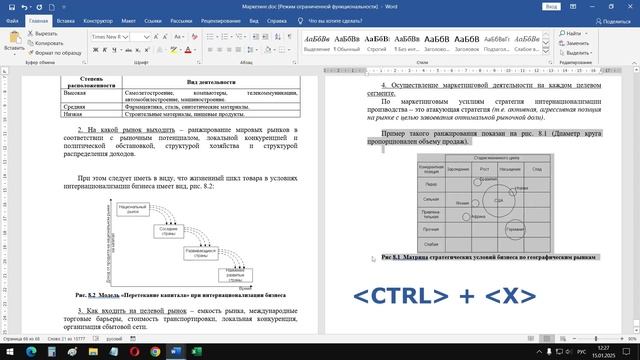Click Найти to search the document
Screen dimensions: 640x360
pyautogui.click(x=573, y=33)
